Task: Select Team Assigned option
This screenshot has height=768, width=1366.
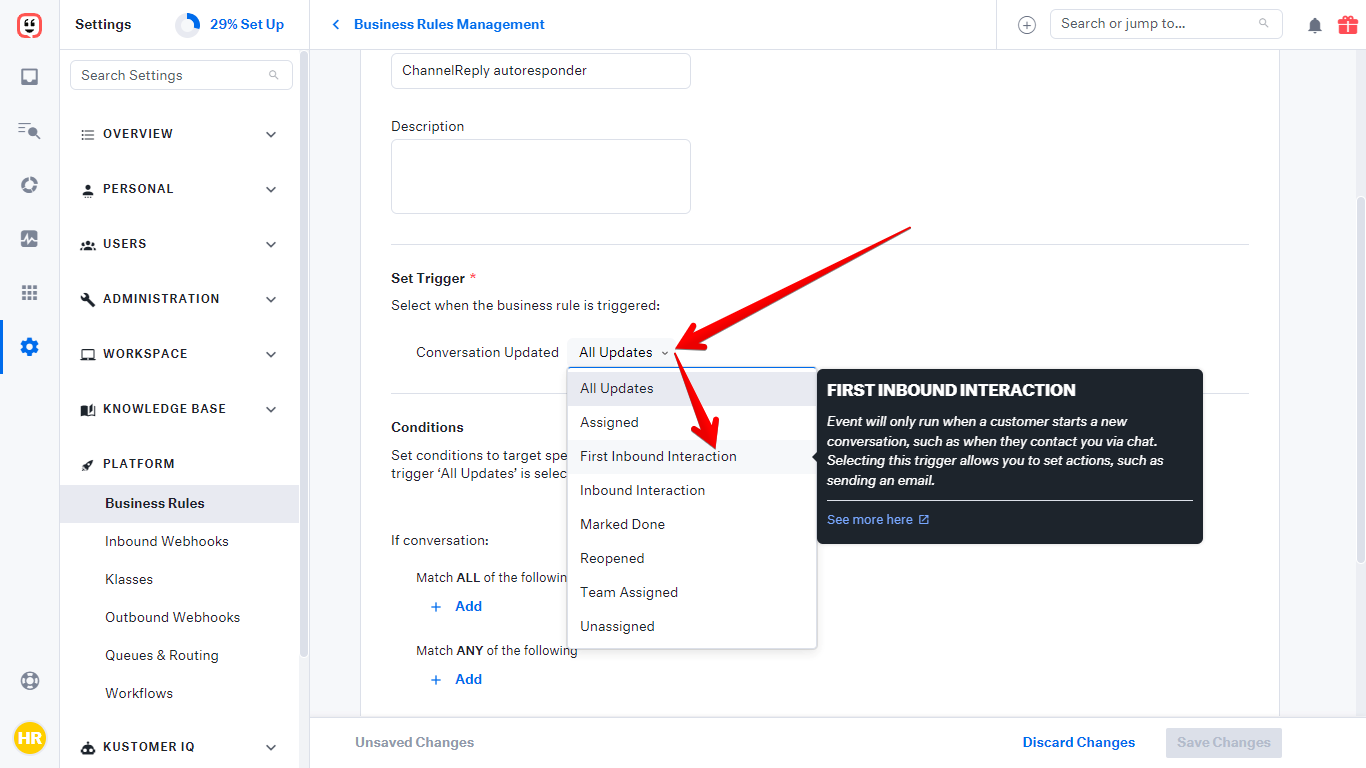Action: tap(692, 592)
